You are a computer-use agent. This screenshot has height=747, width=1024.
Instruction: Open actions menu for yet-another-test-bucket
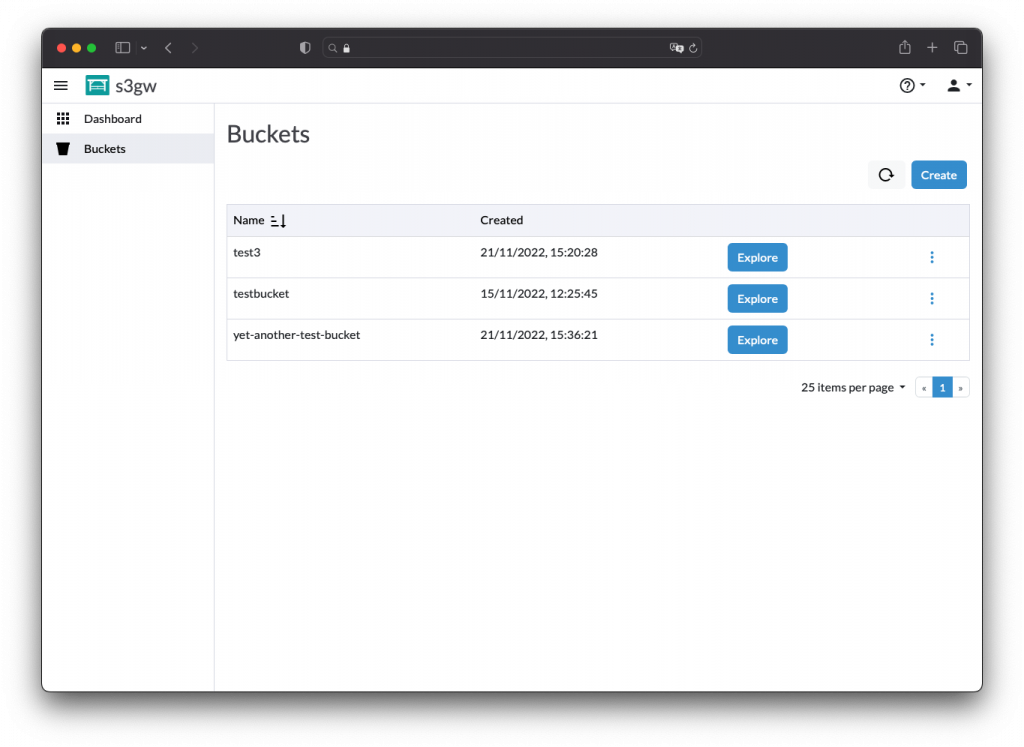tap(932, 340)
